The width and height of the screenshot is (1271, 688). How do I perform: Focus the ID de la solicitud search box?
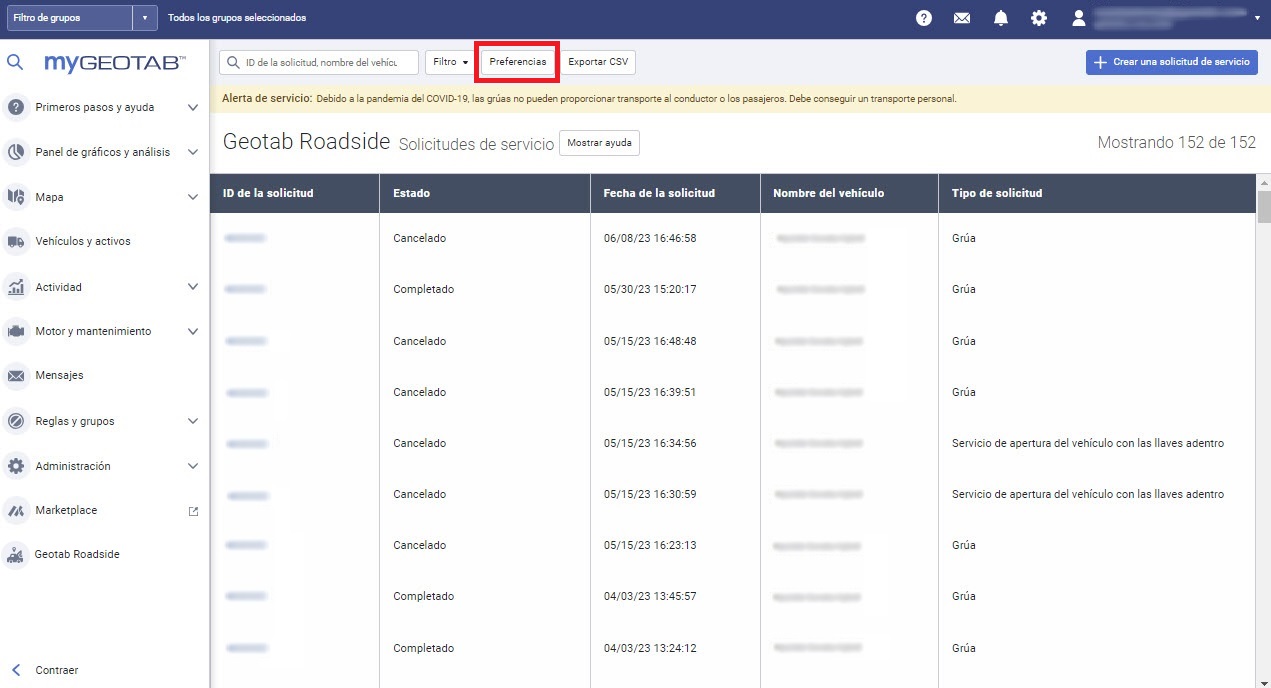tap(319, 62)
